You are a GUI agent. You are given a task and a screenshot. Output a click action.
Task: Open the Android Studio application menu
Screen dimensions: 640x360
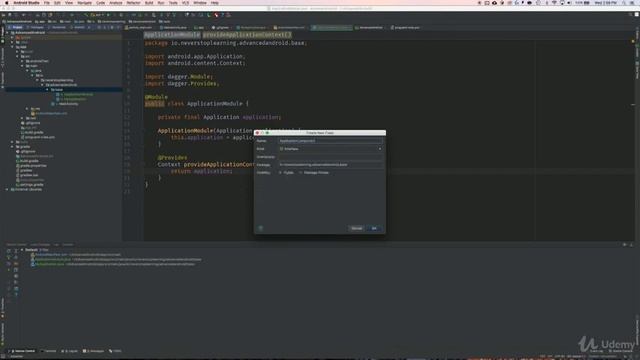(x=27, y=3)
